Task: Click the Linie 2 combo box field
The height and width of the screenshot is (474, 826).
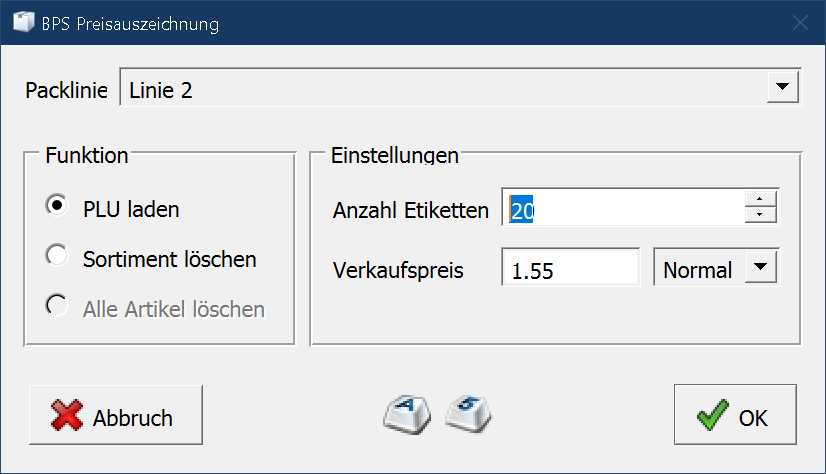Action: pyautogui.click(x=440, y=89)
